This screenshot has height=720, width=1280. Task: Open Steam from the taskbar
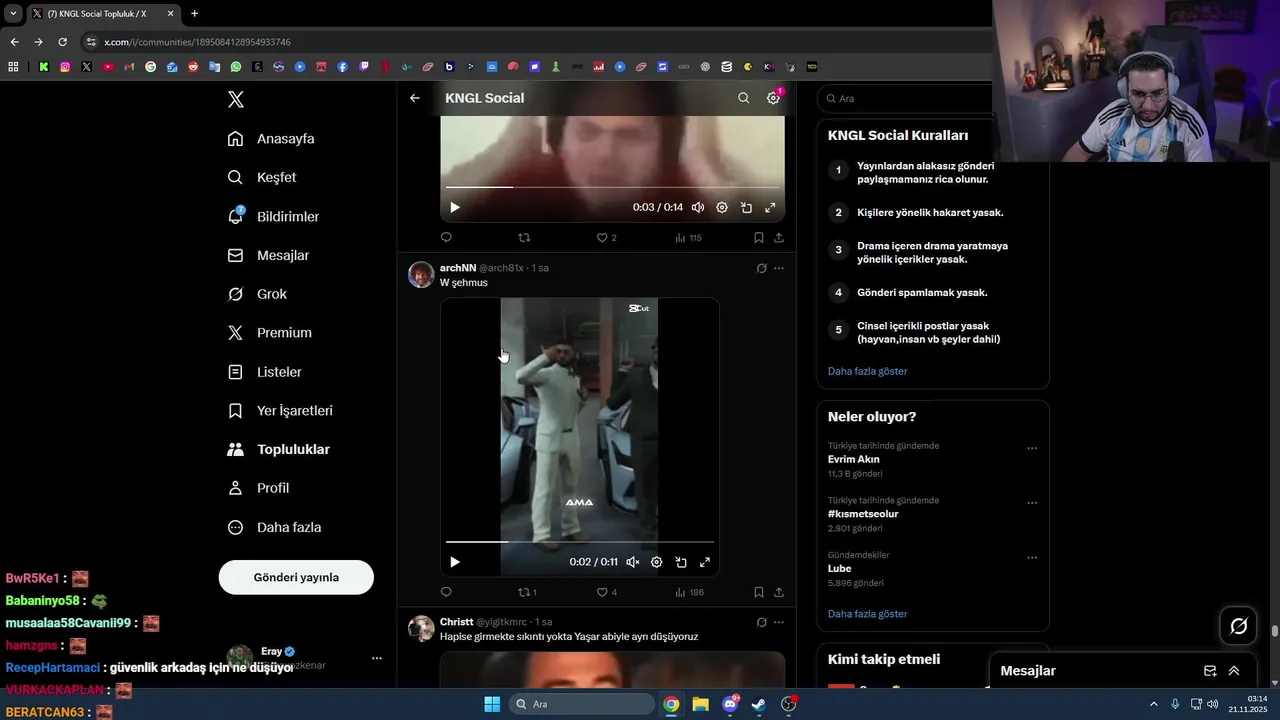tap(759, 704)
